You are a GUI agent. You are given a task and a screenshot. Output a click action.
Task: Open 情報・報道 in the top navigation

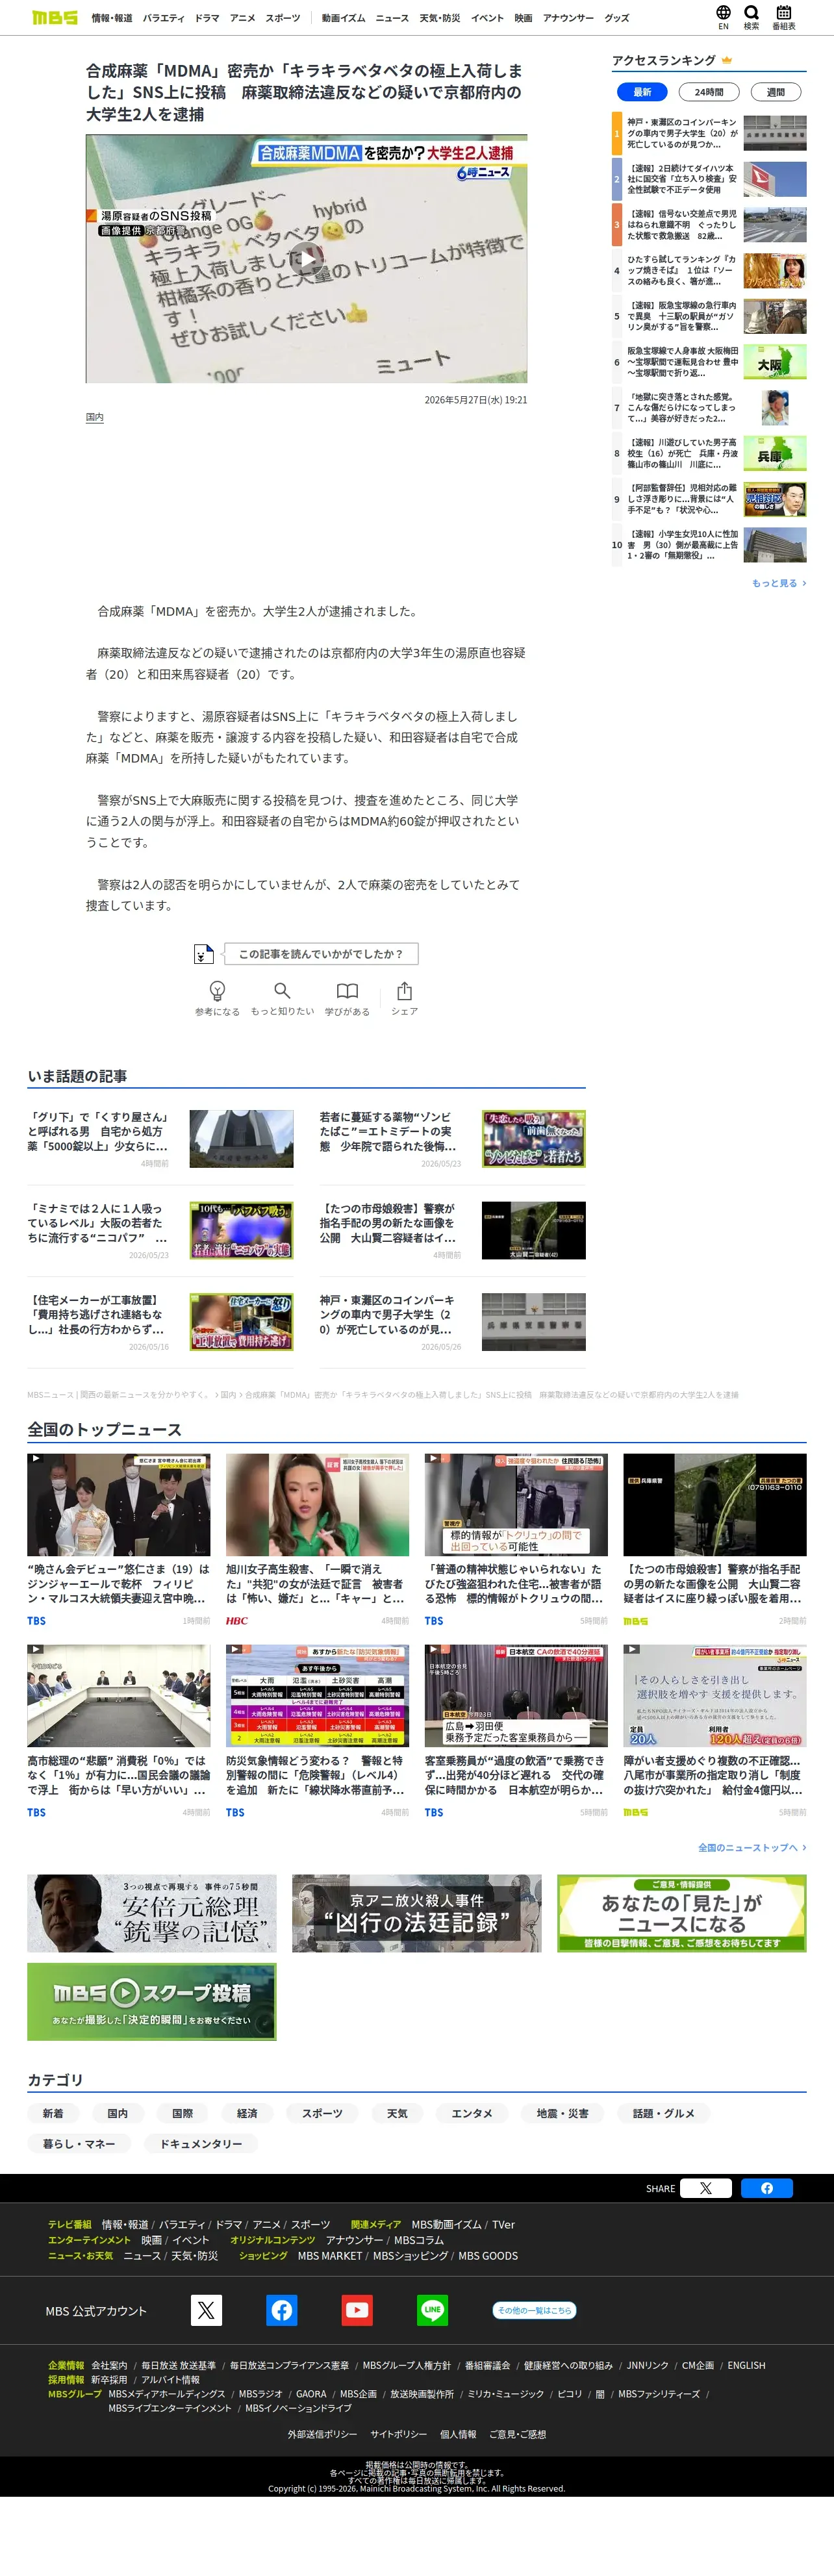112,18
